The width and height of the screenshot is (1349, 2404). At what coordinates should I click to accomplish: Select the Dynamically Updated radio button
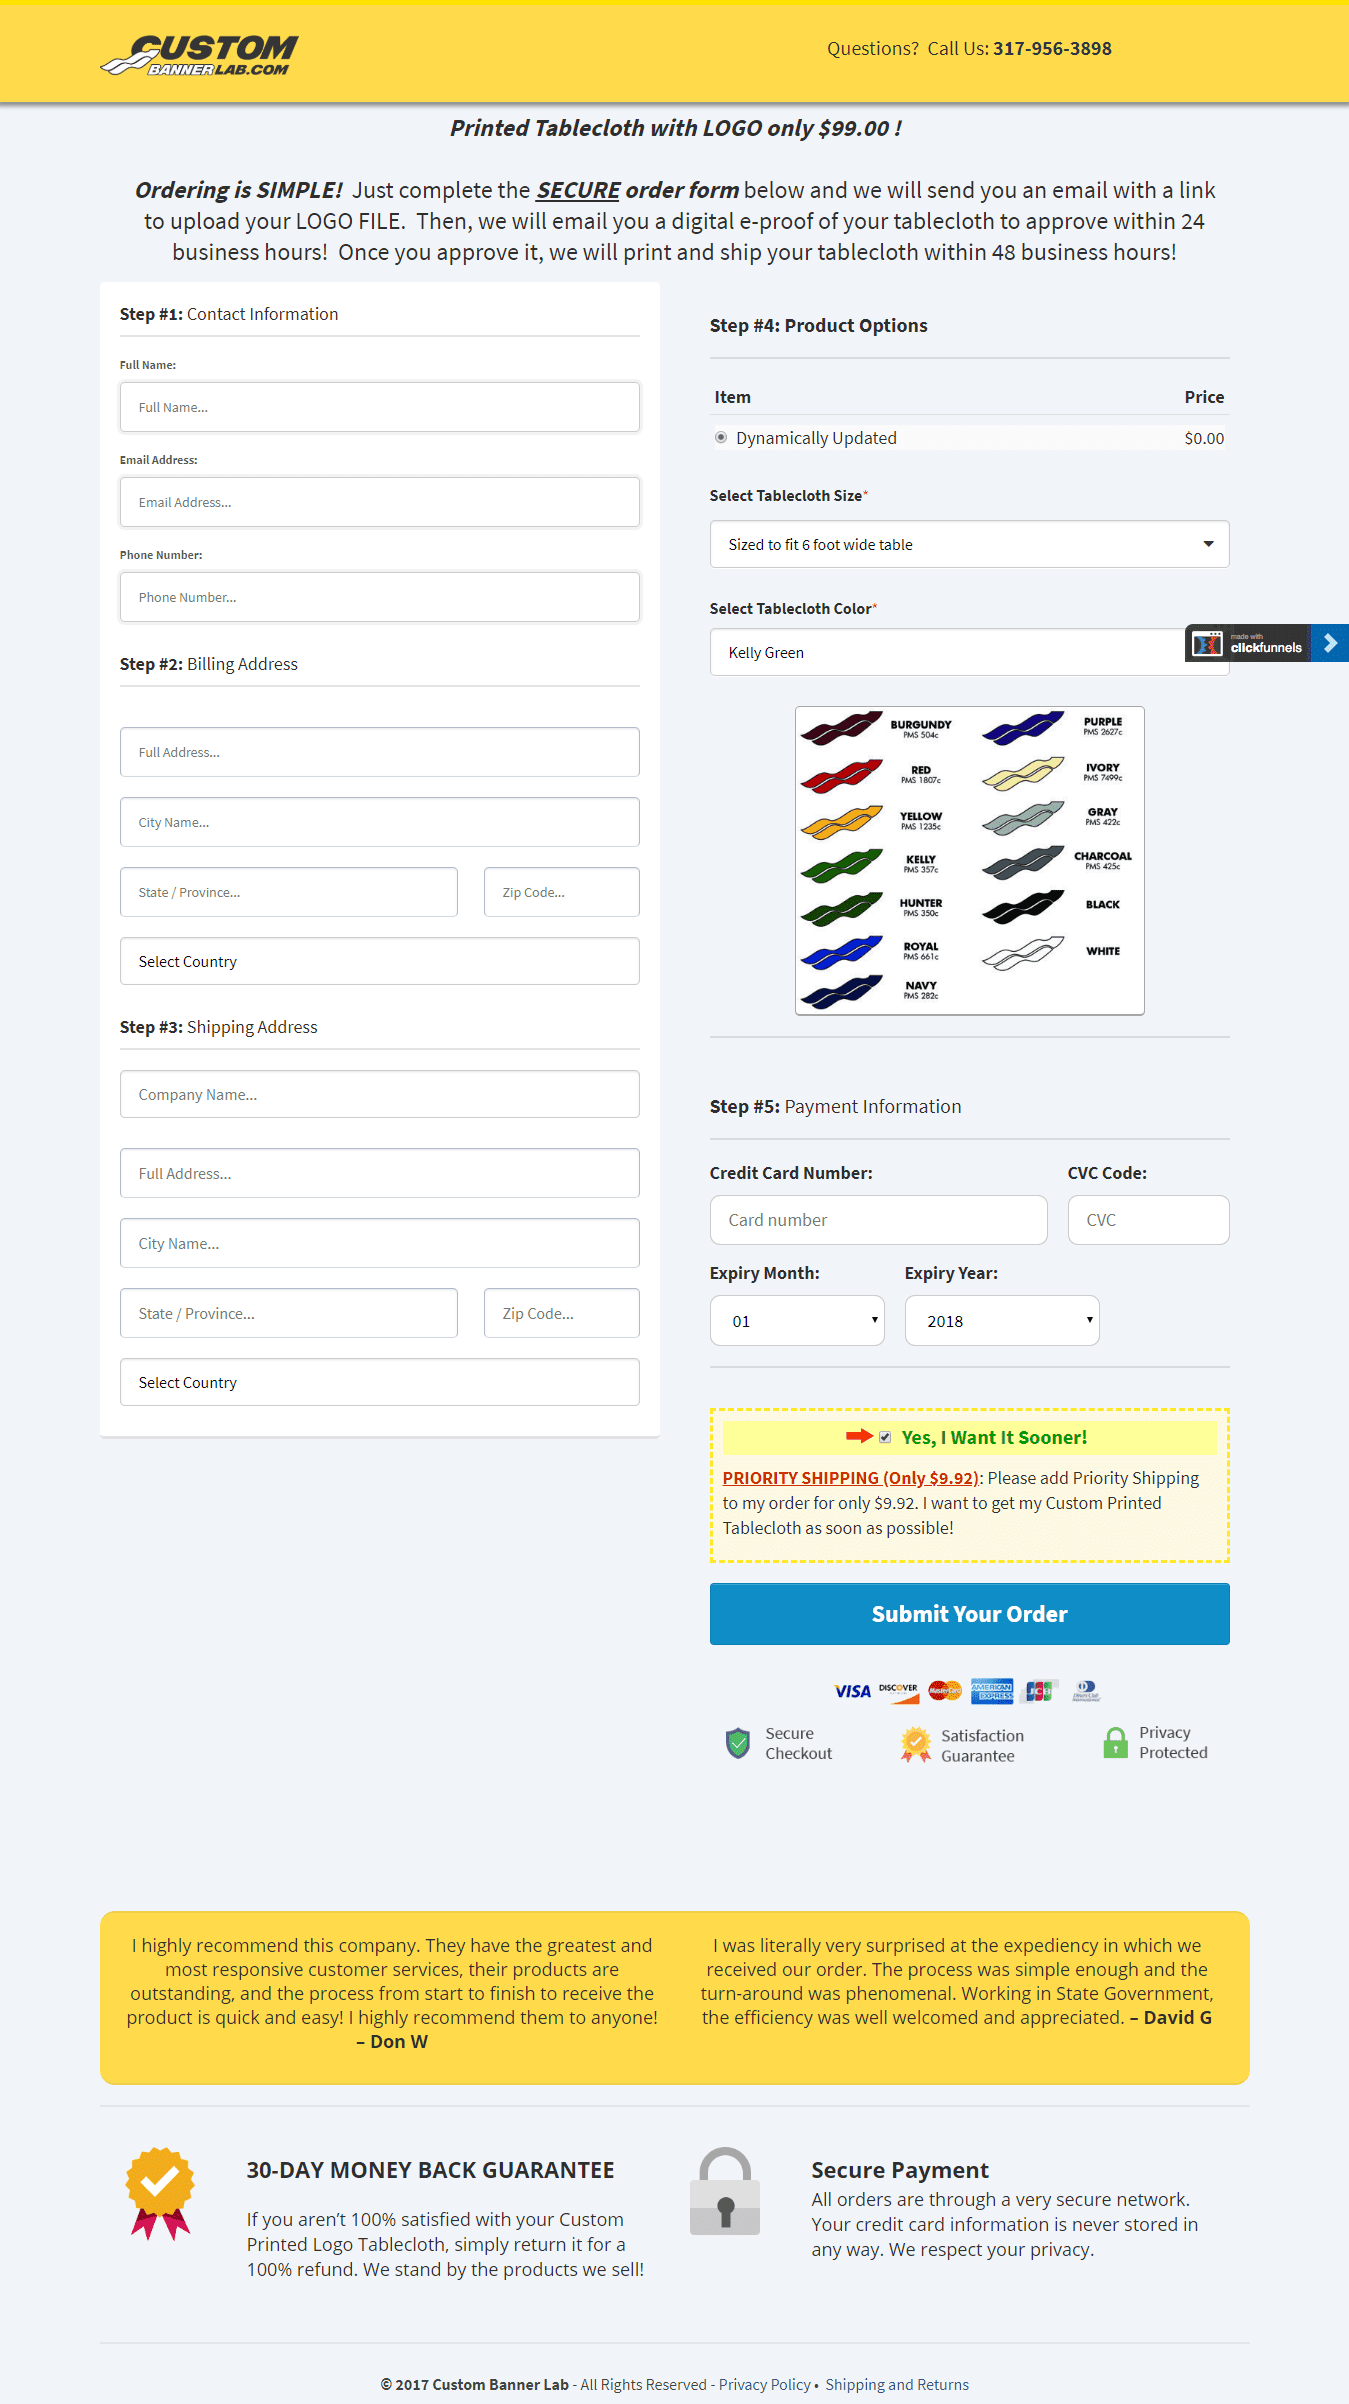(721, 438)
